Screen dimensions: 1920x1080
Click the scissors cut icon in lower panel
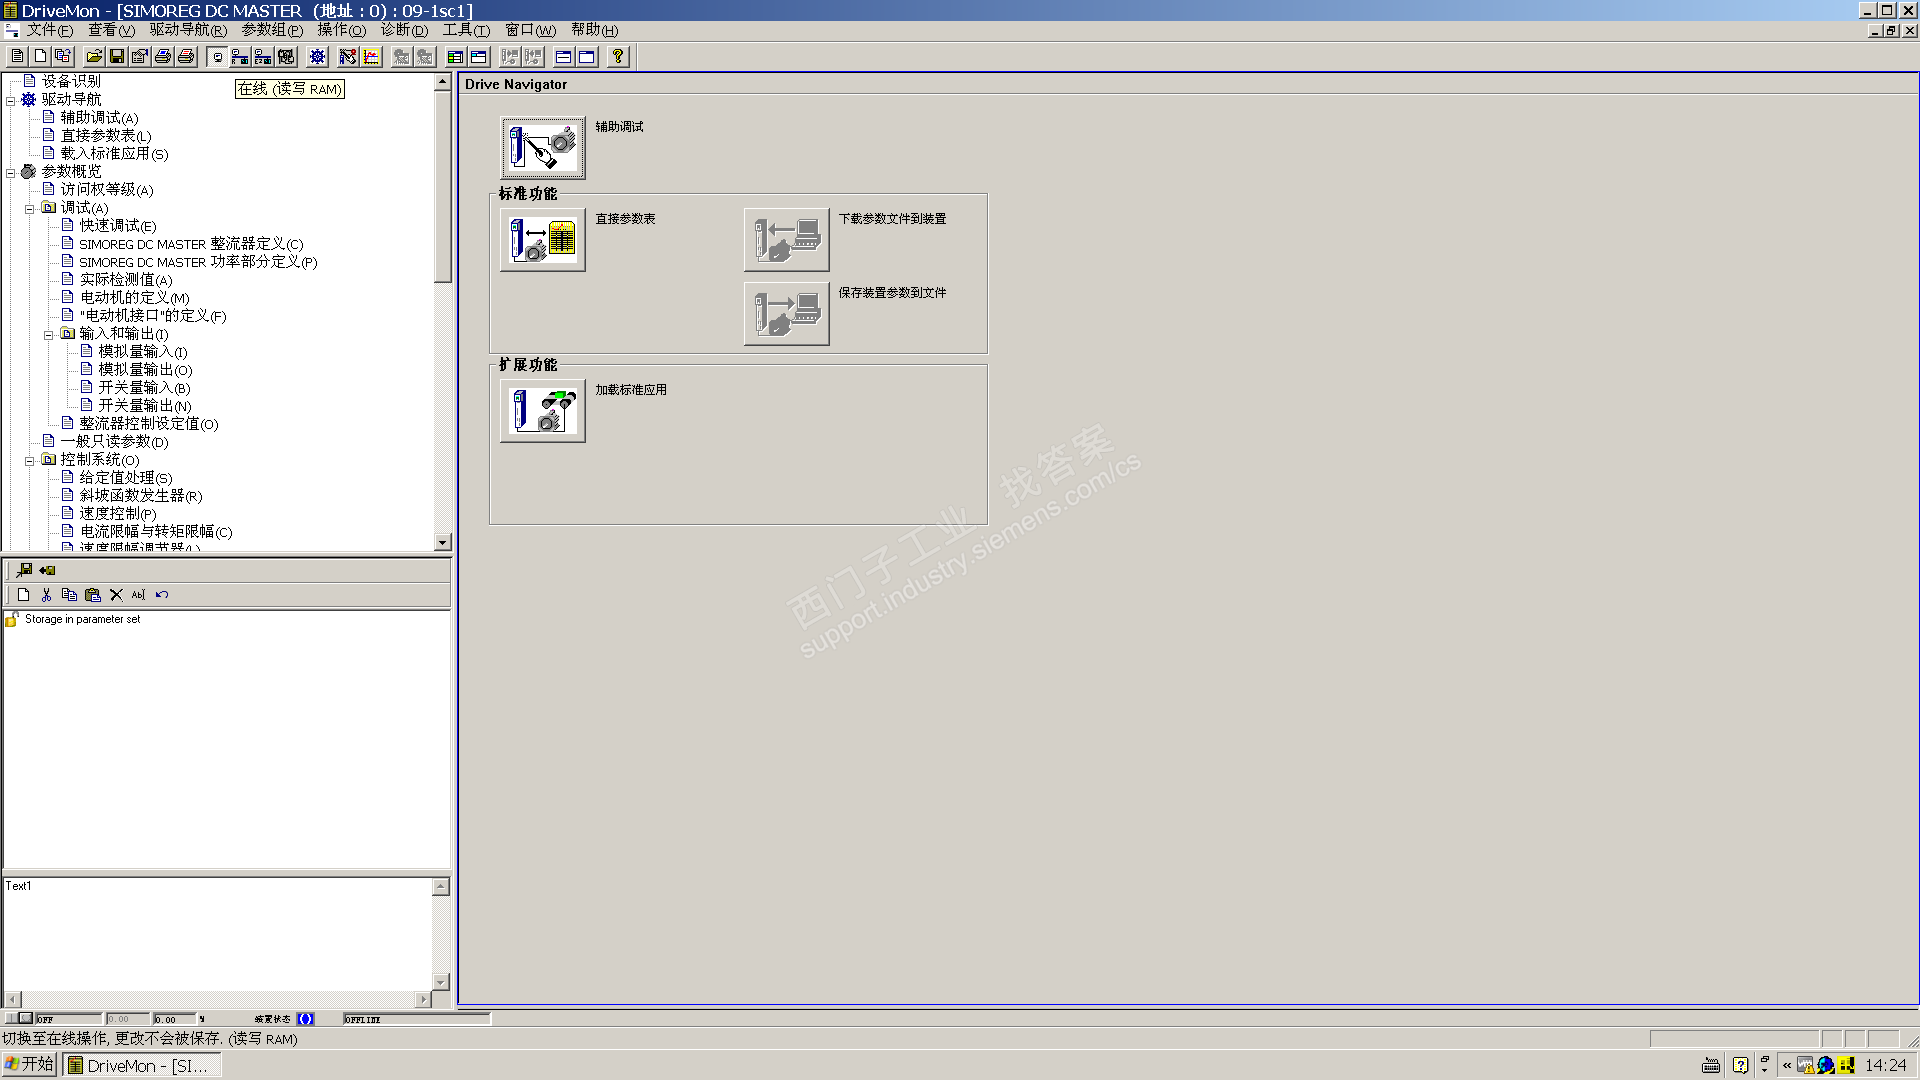(46, 595)
